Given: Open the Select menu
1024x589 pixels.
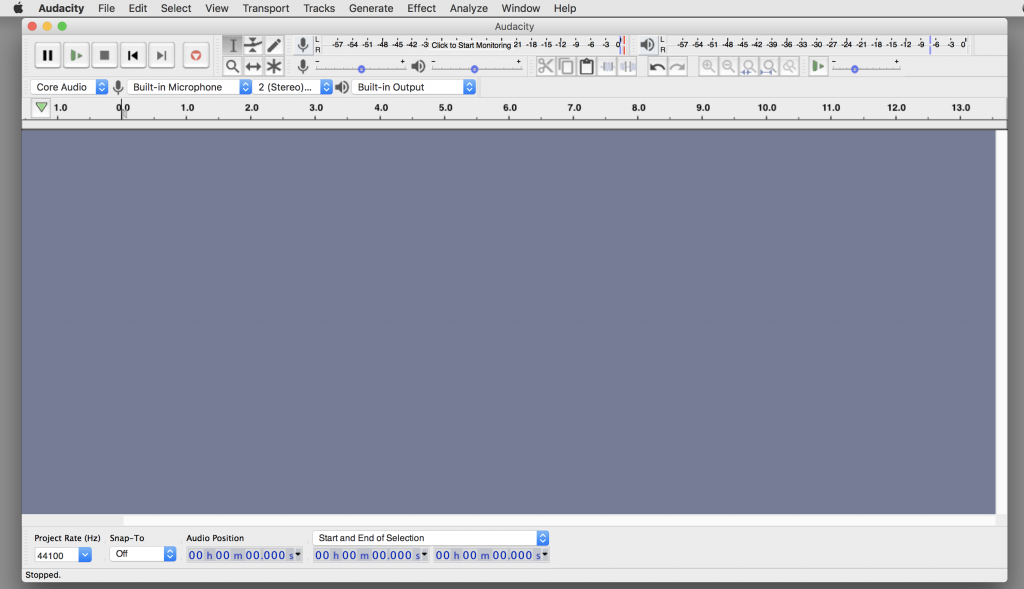Looking at the screenshot, I should coord(176,8).
